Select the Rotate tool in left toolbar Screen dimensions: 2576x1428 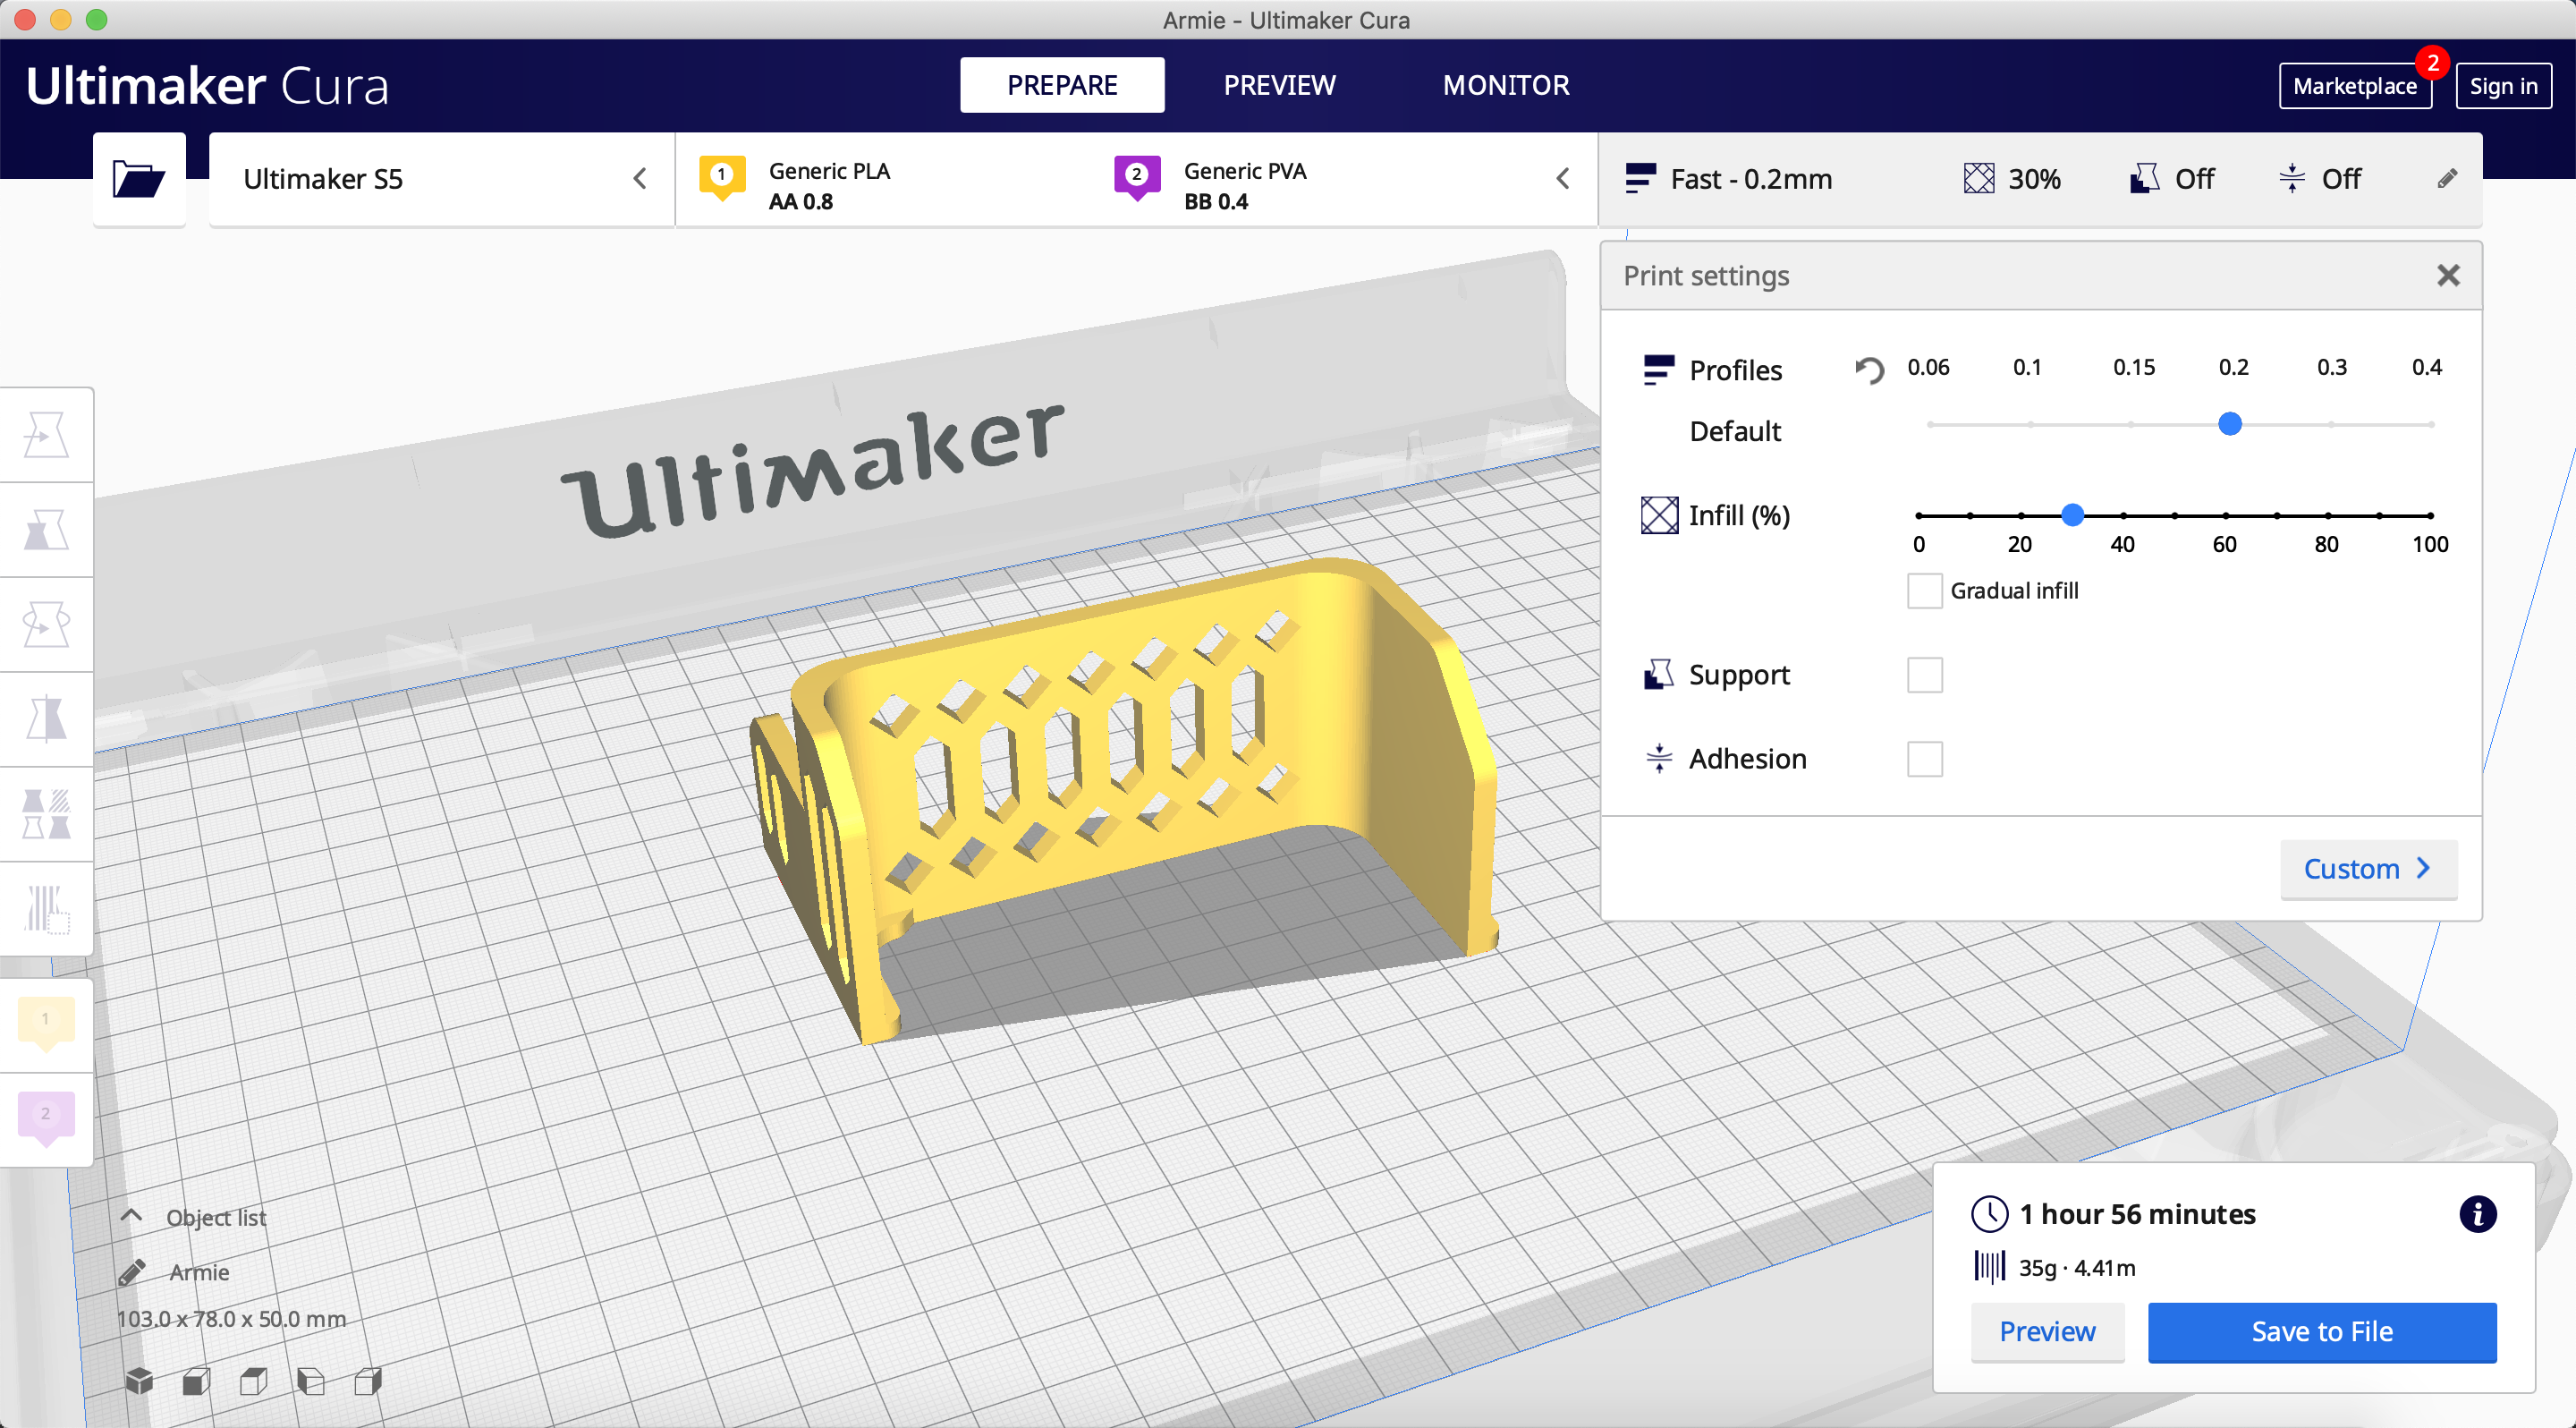pyautogui.click(x=46, y=625)
